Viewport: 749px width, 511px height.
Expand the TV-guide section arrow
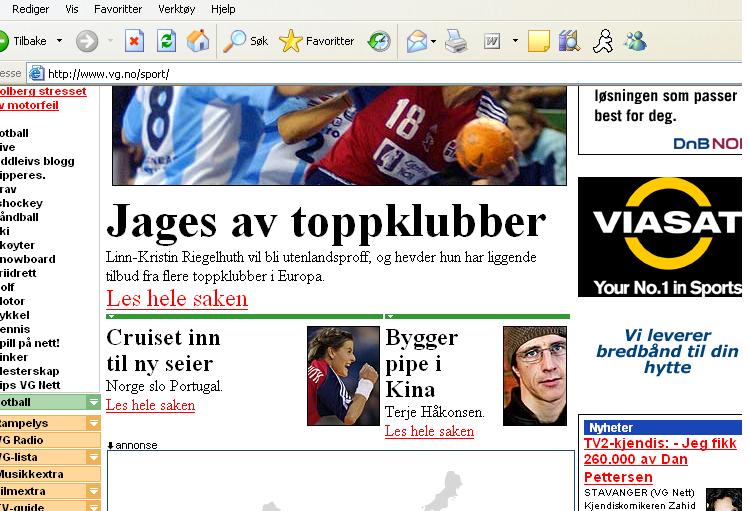pos(94,507)
